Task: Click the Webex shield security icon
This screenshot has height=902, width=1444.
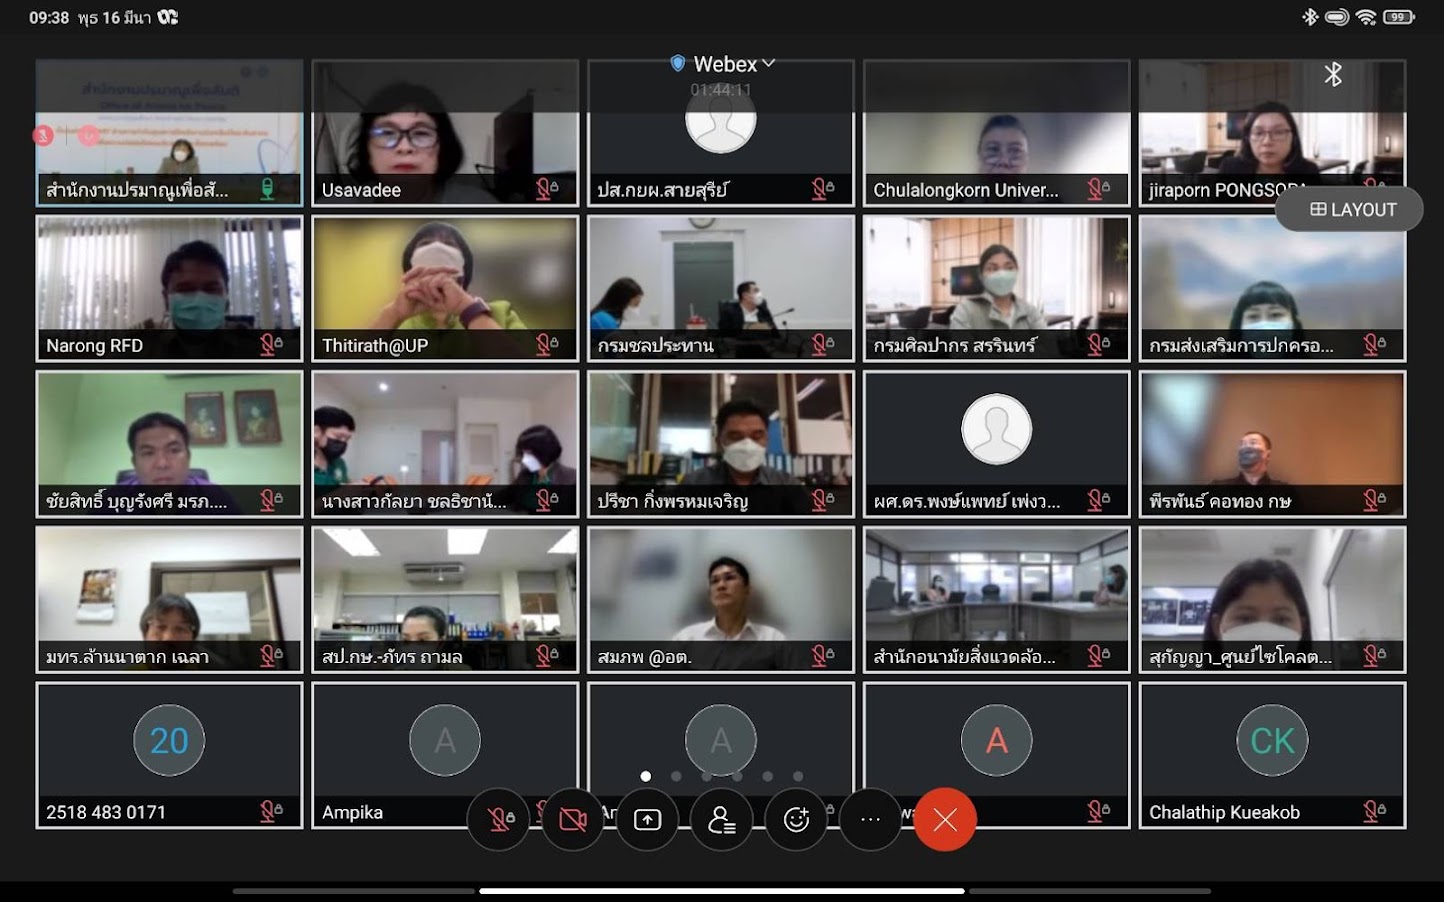Action: click(x=678, y=64)
